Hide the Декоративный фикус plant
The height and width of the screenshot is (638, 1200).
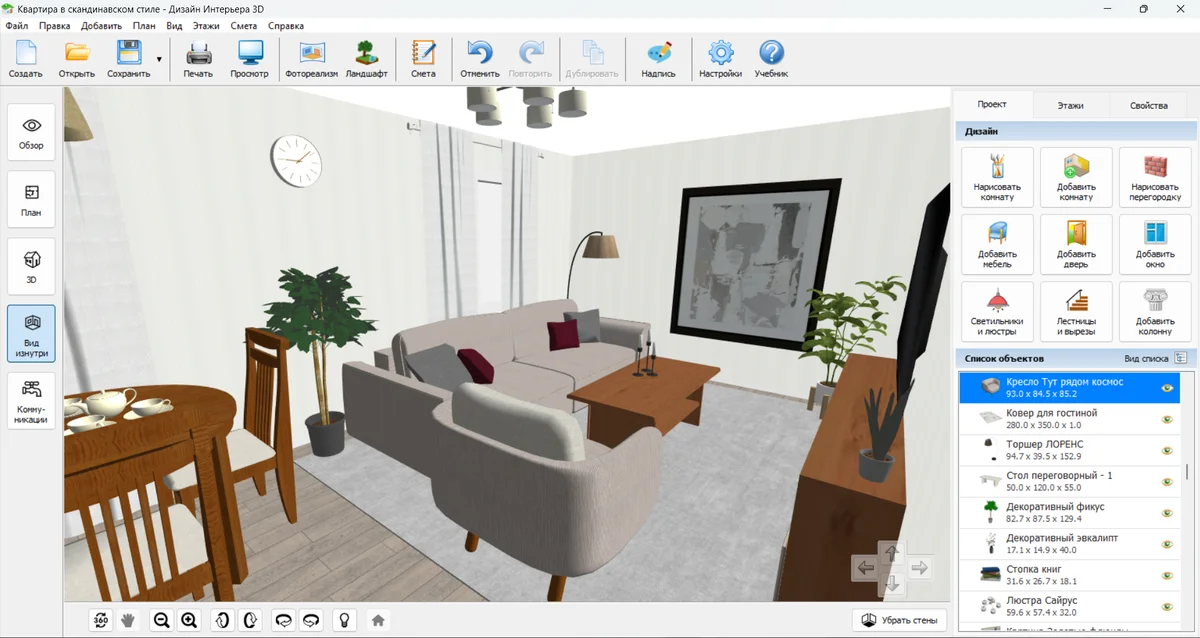click(x=1167, y=513)
